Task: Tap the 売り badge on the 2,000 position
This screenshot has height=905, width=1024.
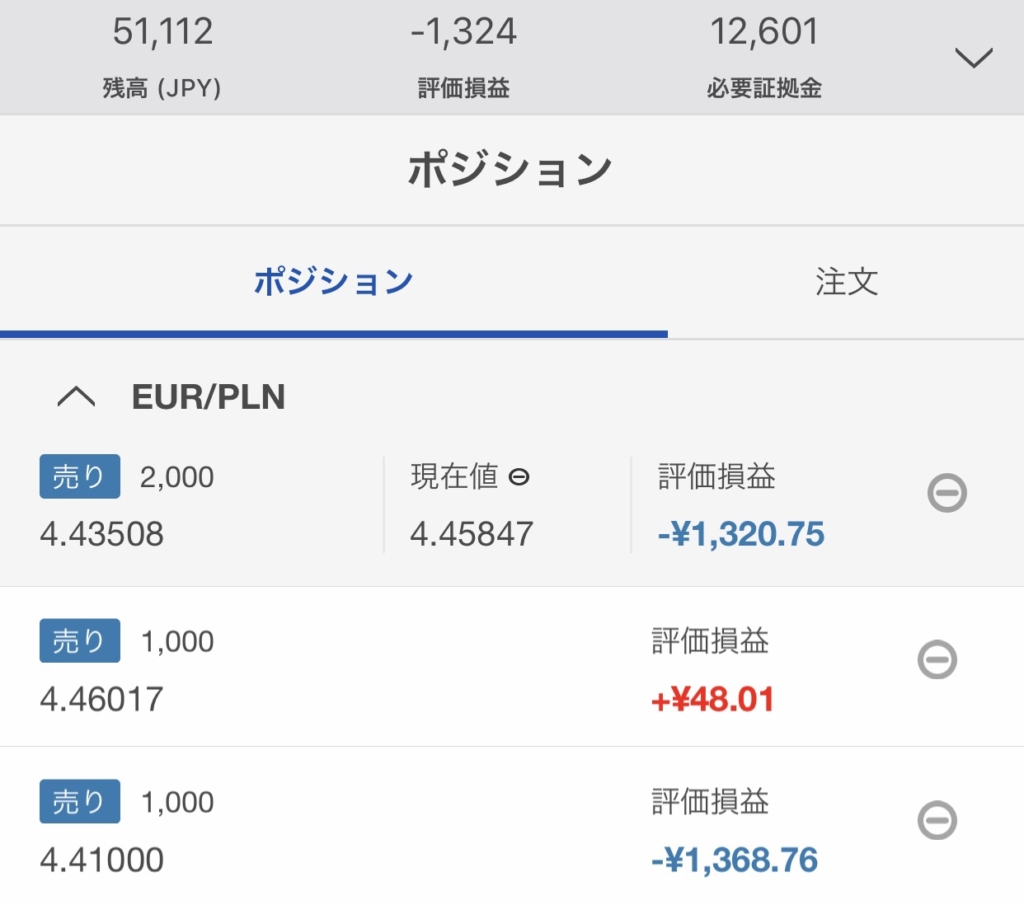Action: [80, 477]
